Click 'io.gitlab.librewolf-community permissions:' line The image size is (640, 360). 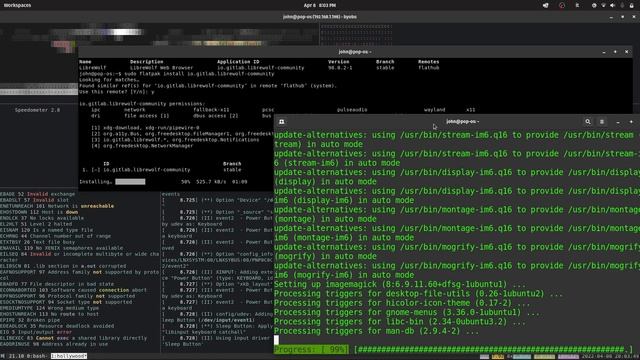[141, 104]
